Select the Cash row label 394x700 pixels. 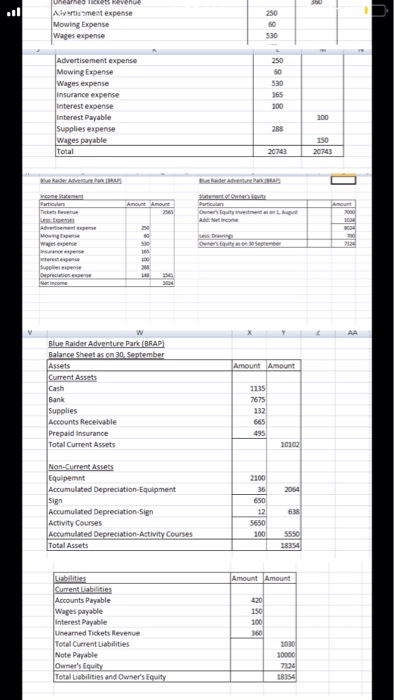56,388
